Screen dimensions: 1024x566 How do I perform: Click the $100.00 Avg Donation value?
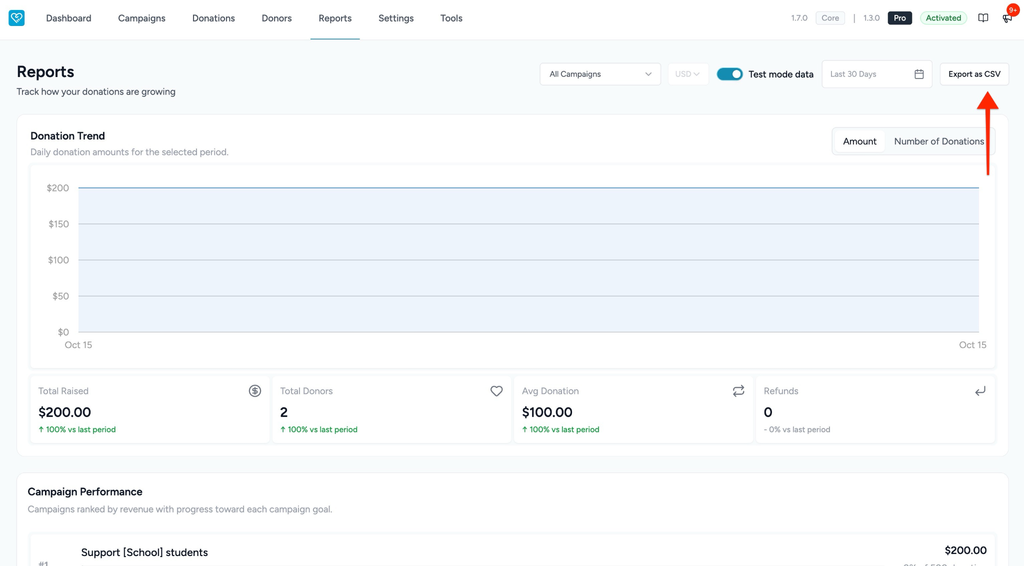pyautogui.click(x=547, y=412)
